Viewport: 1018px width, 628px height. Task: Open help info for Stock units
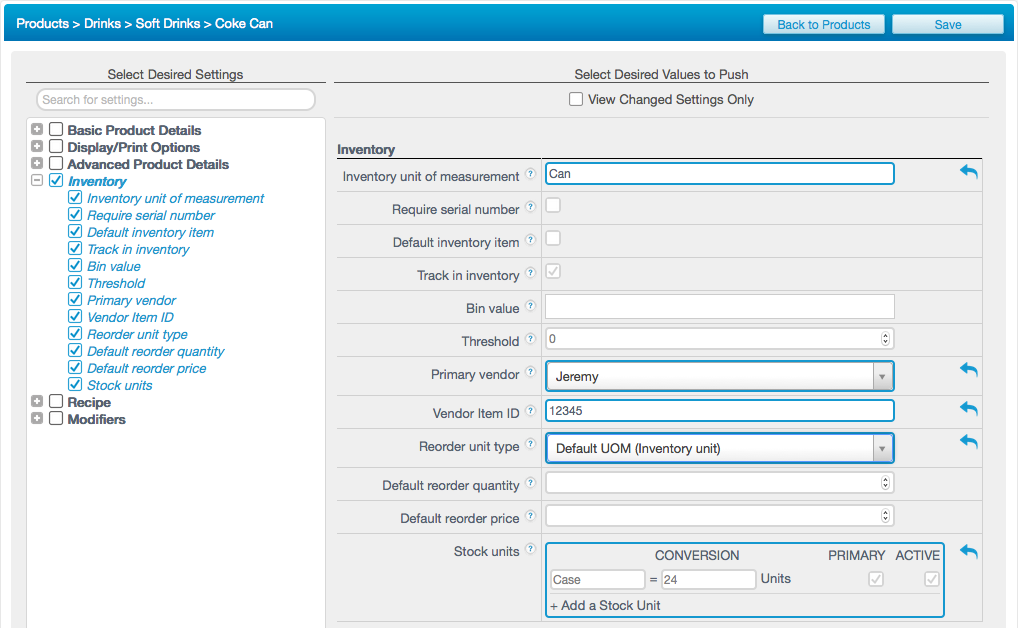(x=530, y=551)
